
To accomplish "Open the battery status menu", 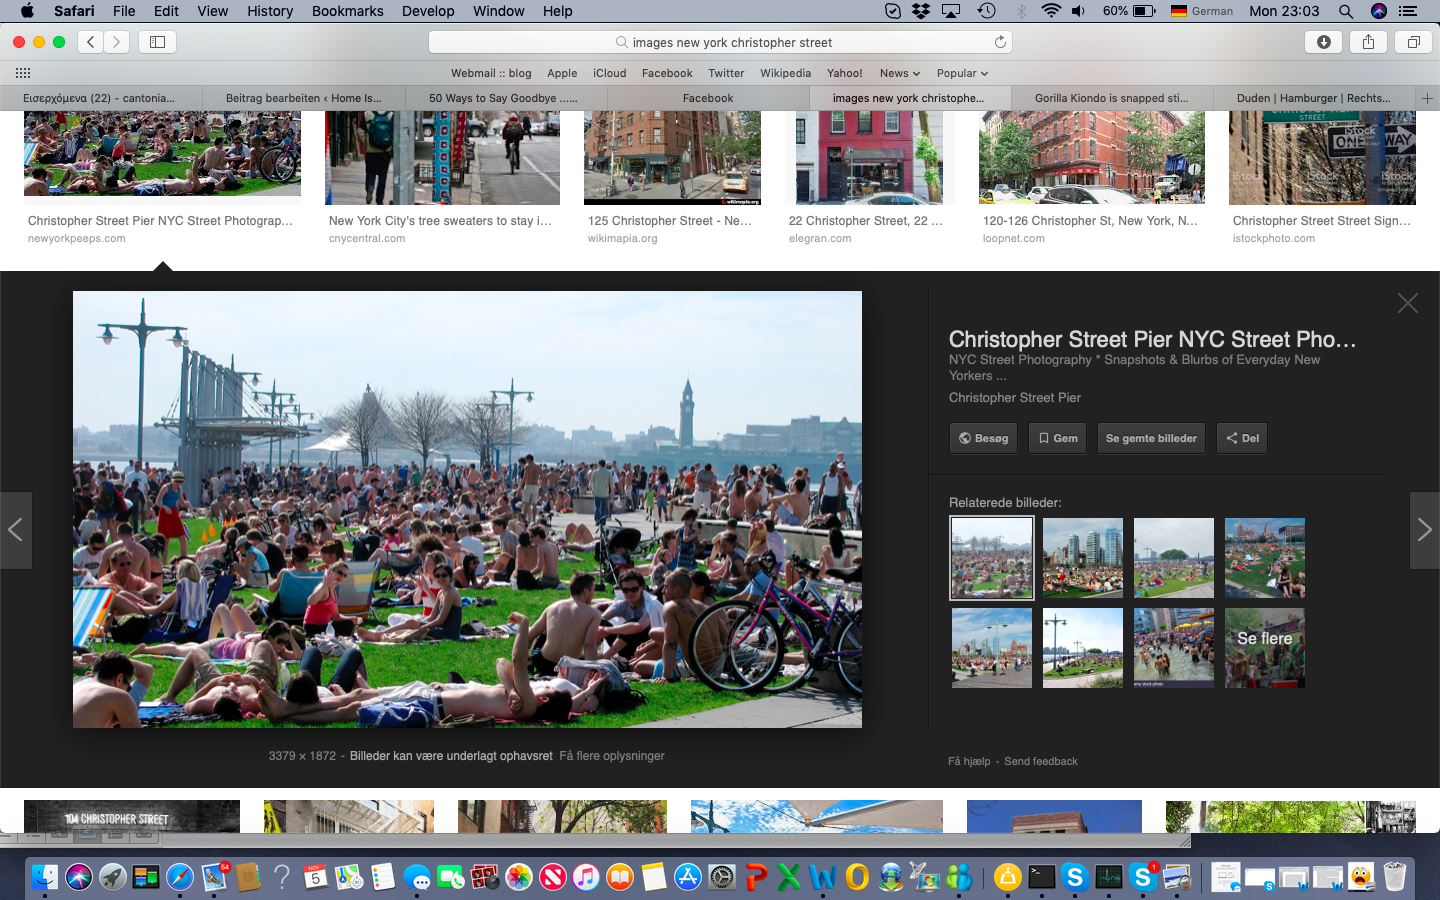I will coord(1130,11).
